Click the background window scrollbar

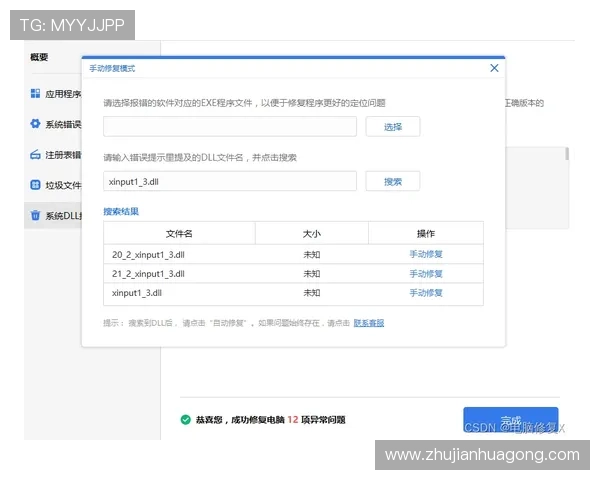567,154
